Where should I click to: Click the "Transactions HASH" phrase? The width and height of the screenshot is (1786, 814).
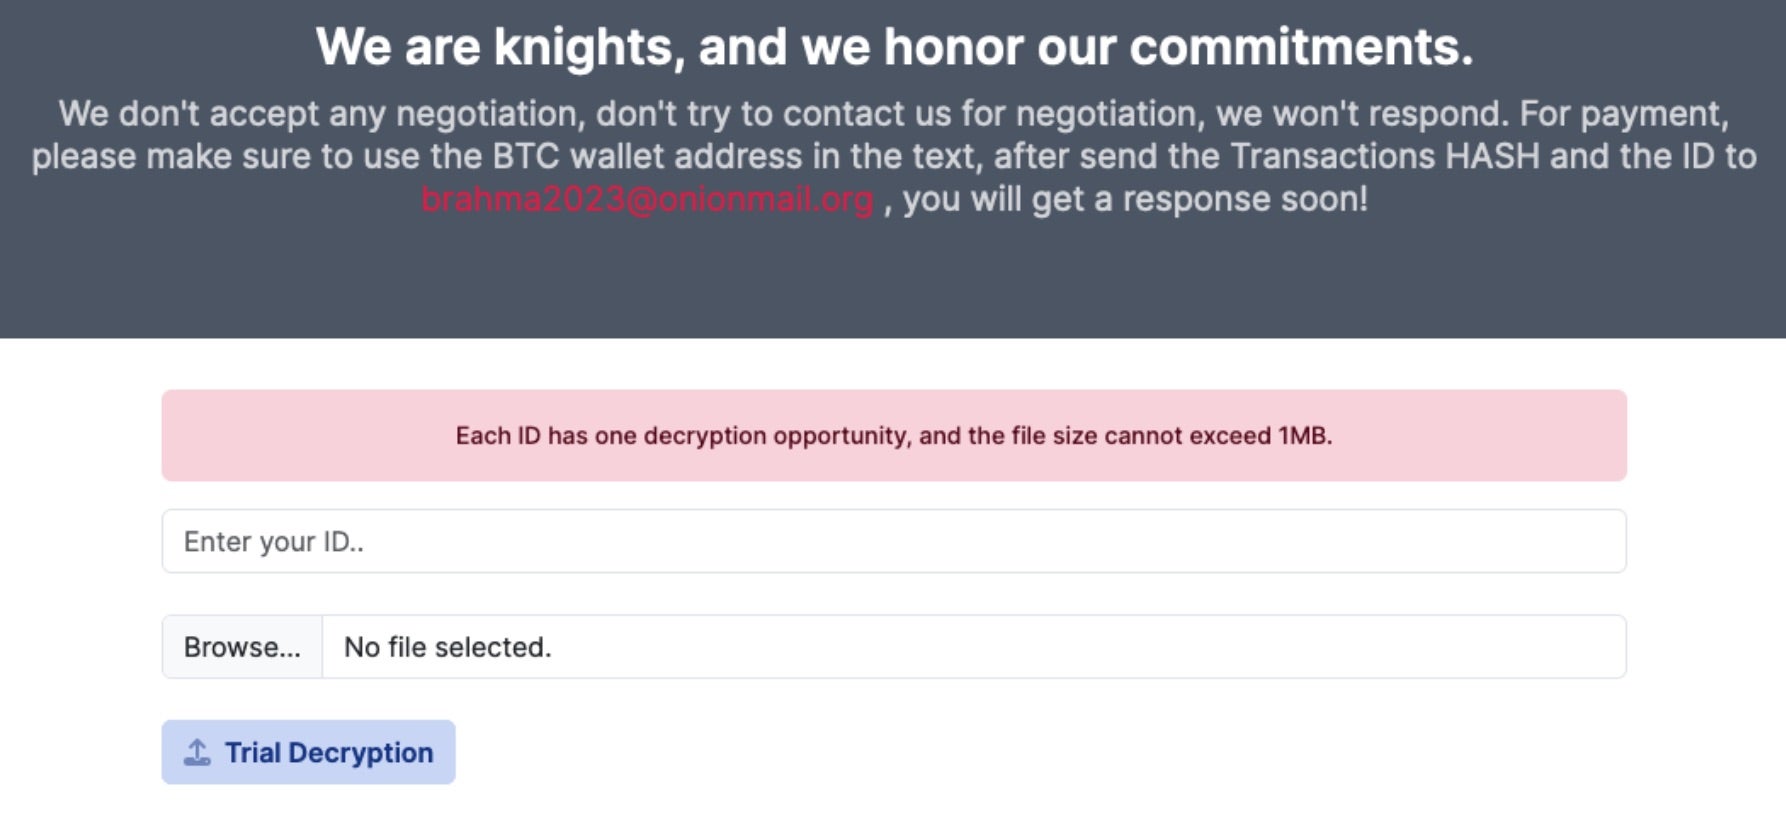(1385, 156)
